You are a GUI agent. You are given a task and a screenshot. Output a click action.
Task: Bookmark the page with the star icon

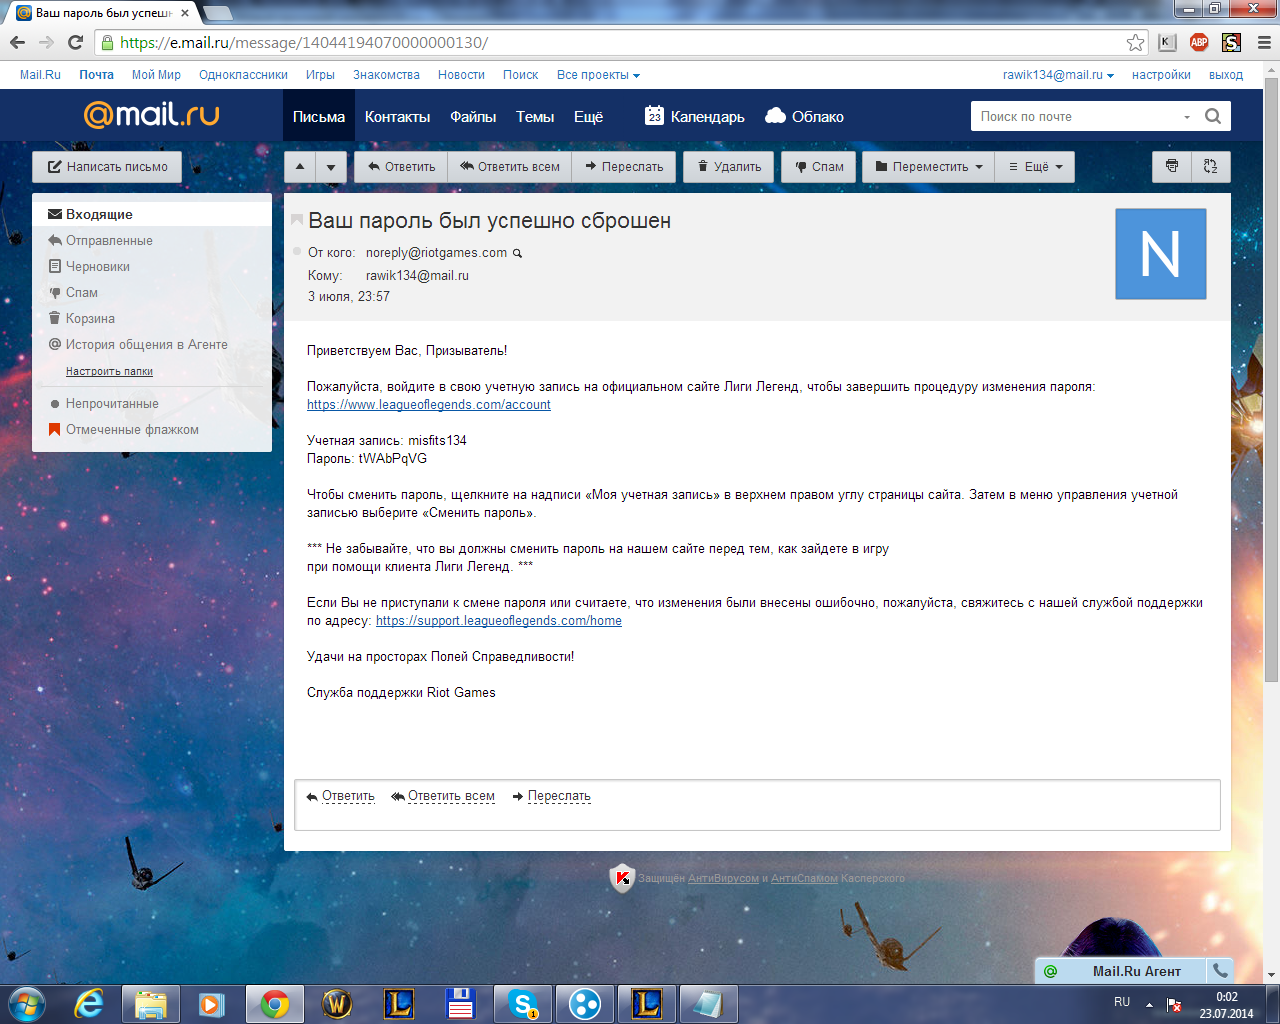(x=1135, y=42)
